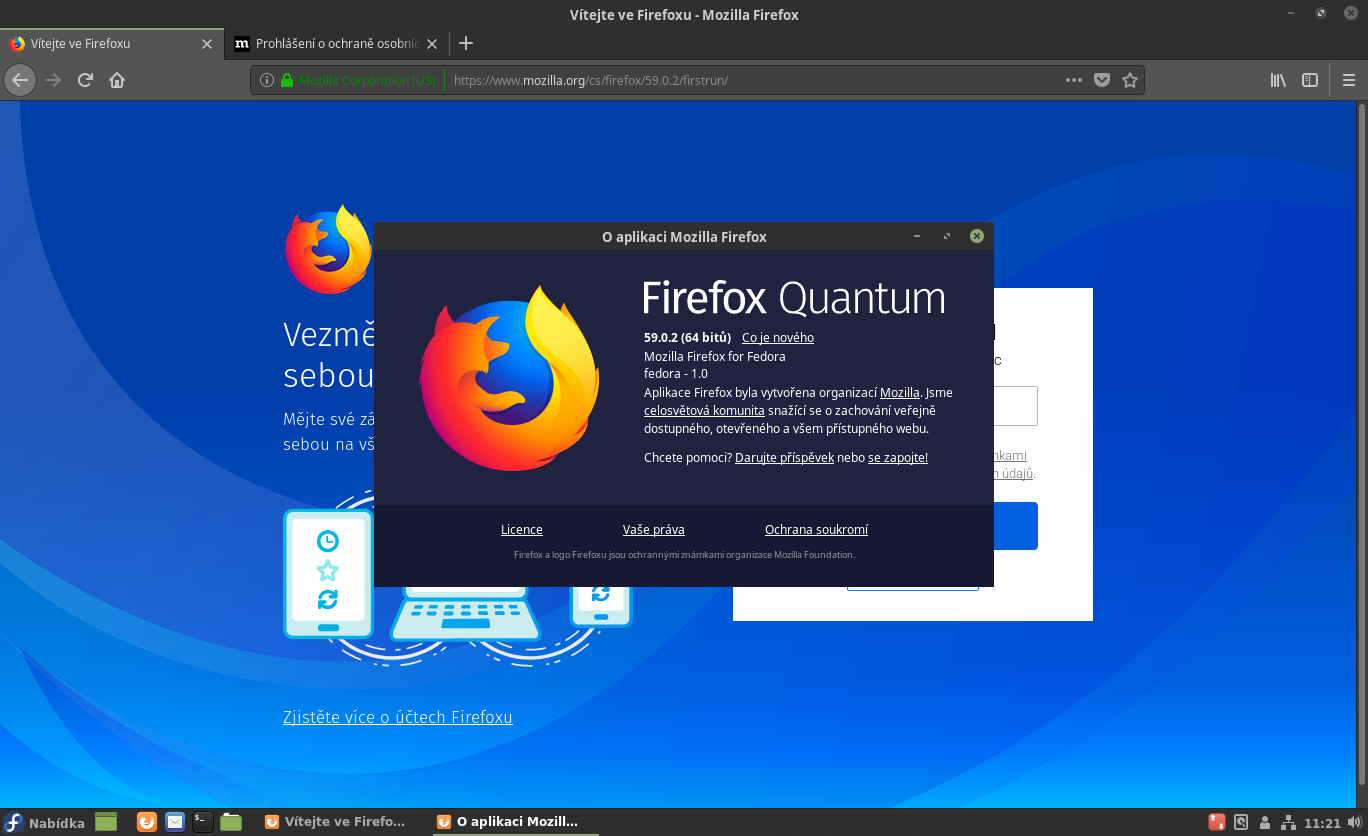Viewport: 1368px width, 836px height.
Task: Close the Vítejte ve Firefoxu tab
Action: (207, 44)
